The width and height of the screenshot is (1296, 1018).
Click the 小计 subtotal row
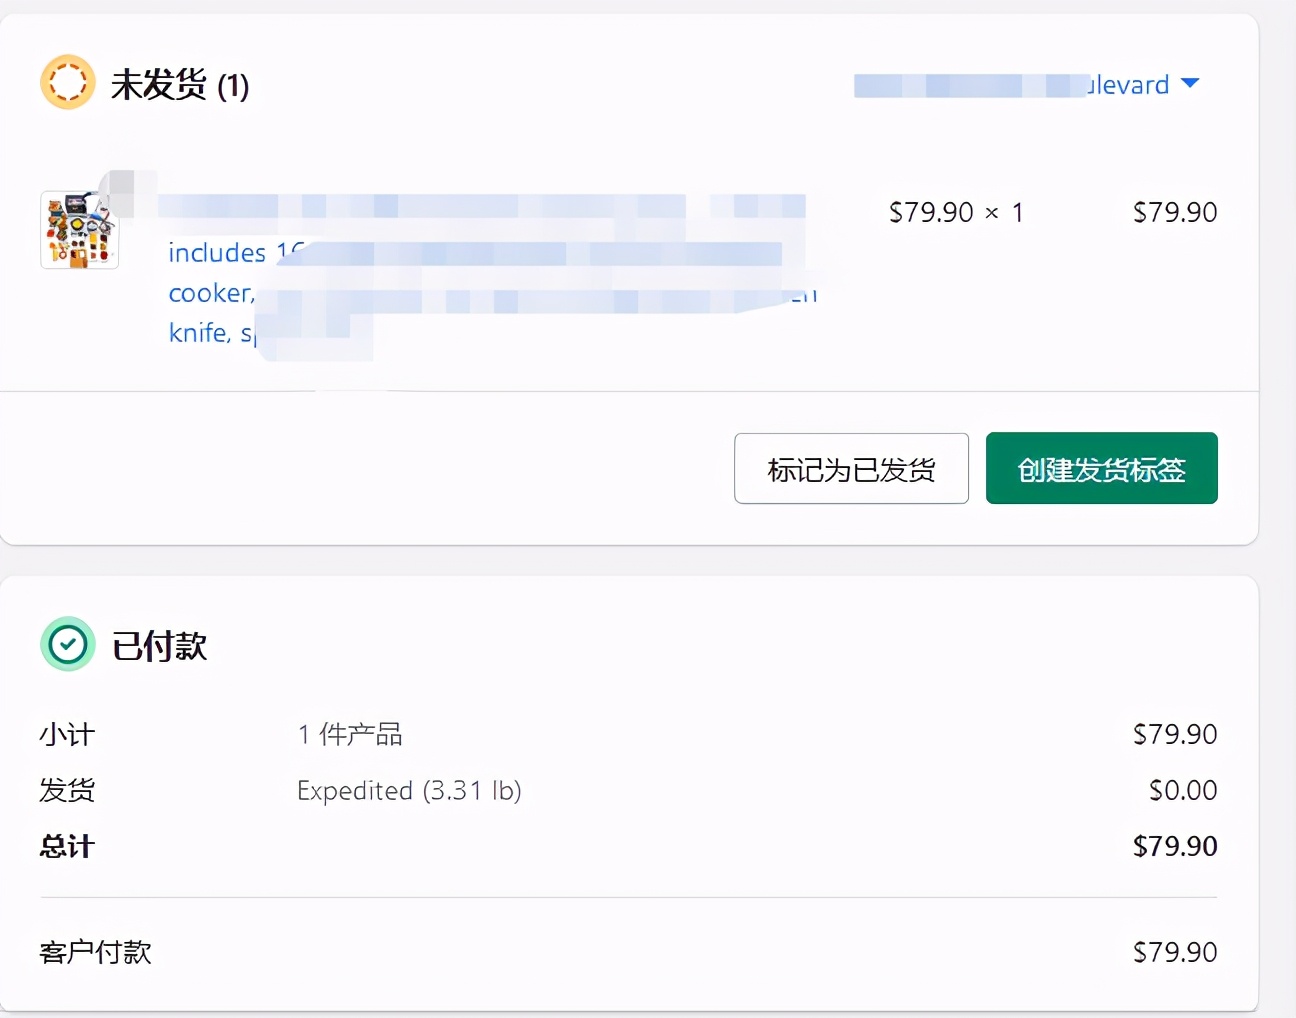point(65,734)
